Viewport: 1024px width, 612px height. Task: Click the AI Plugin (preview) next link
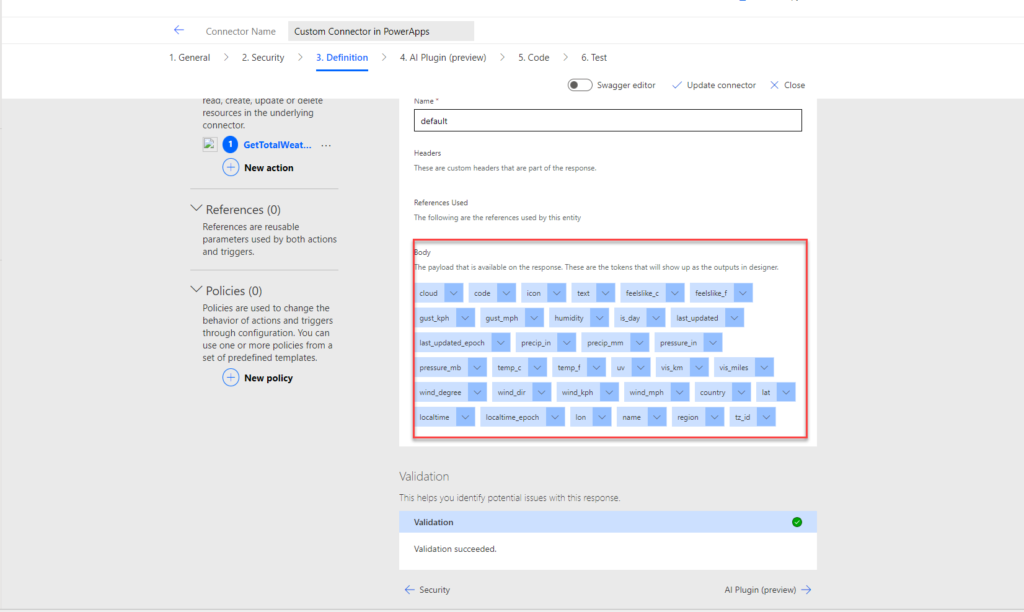(767, 590)
